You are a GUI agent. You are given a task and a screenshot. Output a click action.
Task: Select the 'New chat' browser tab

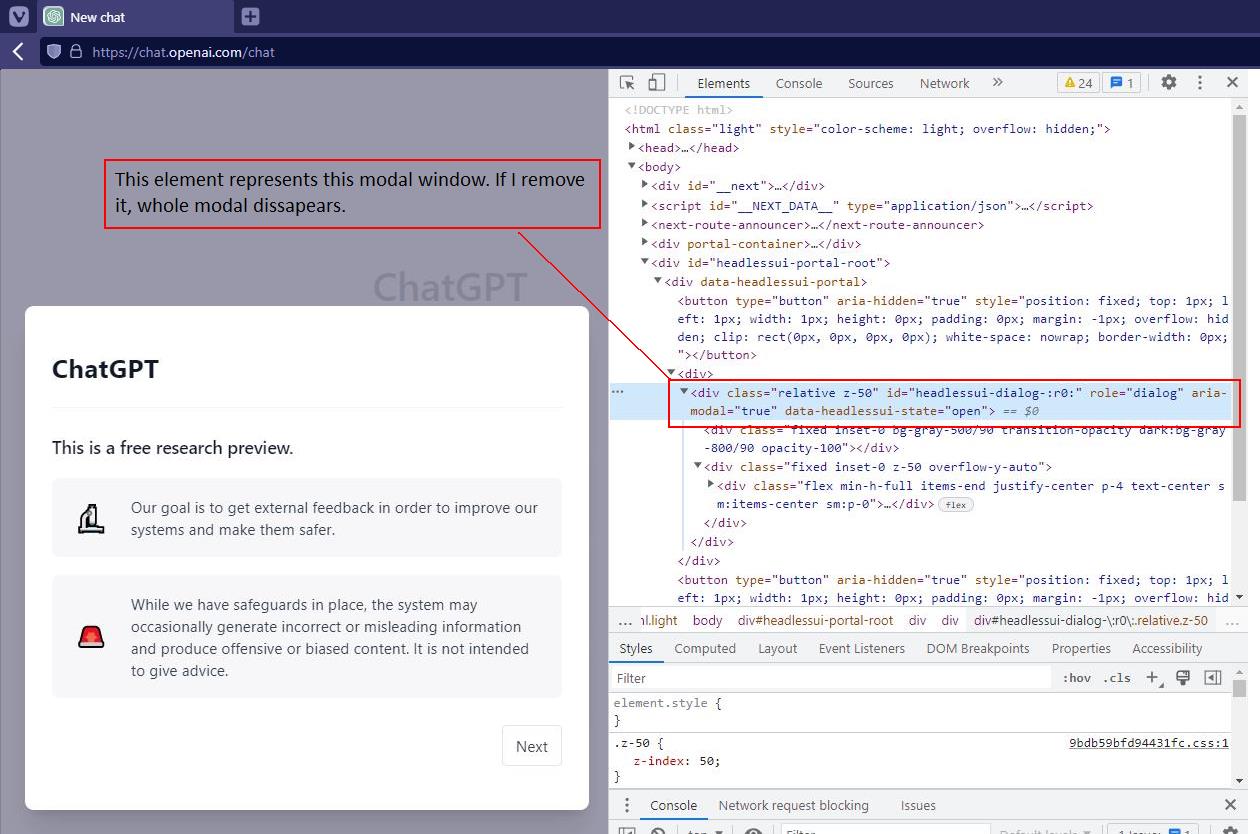134,16
